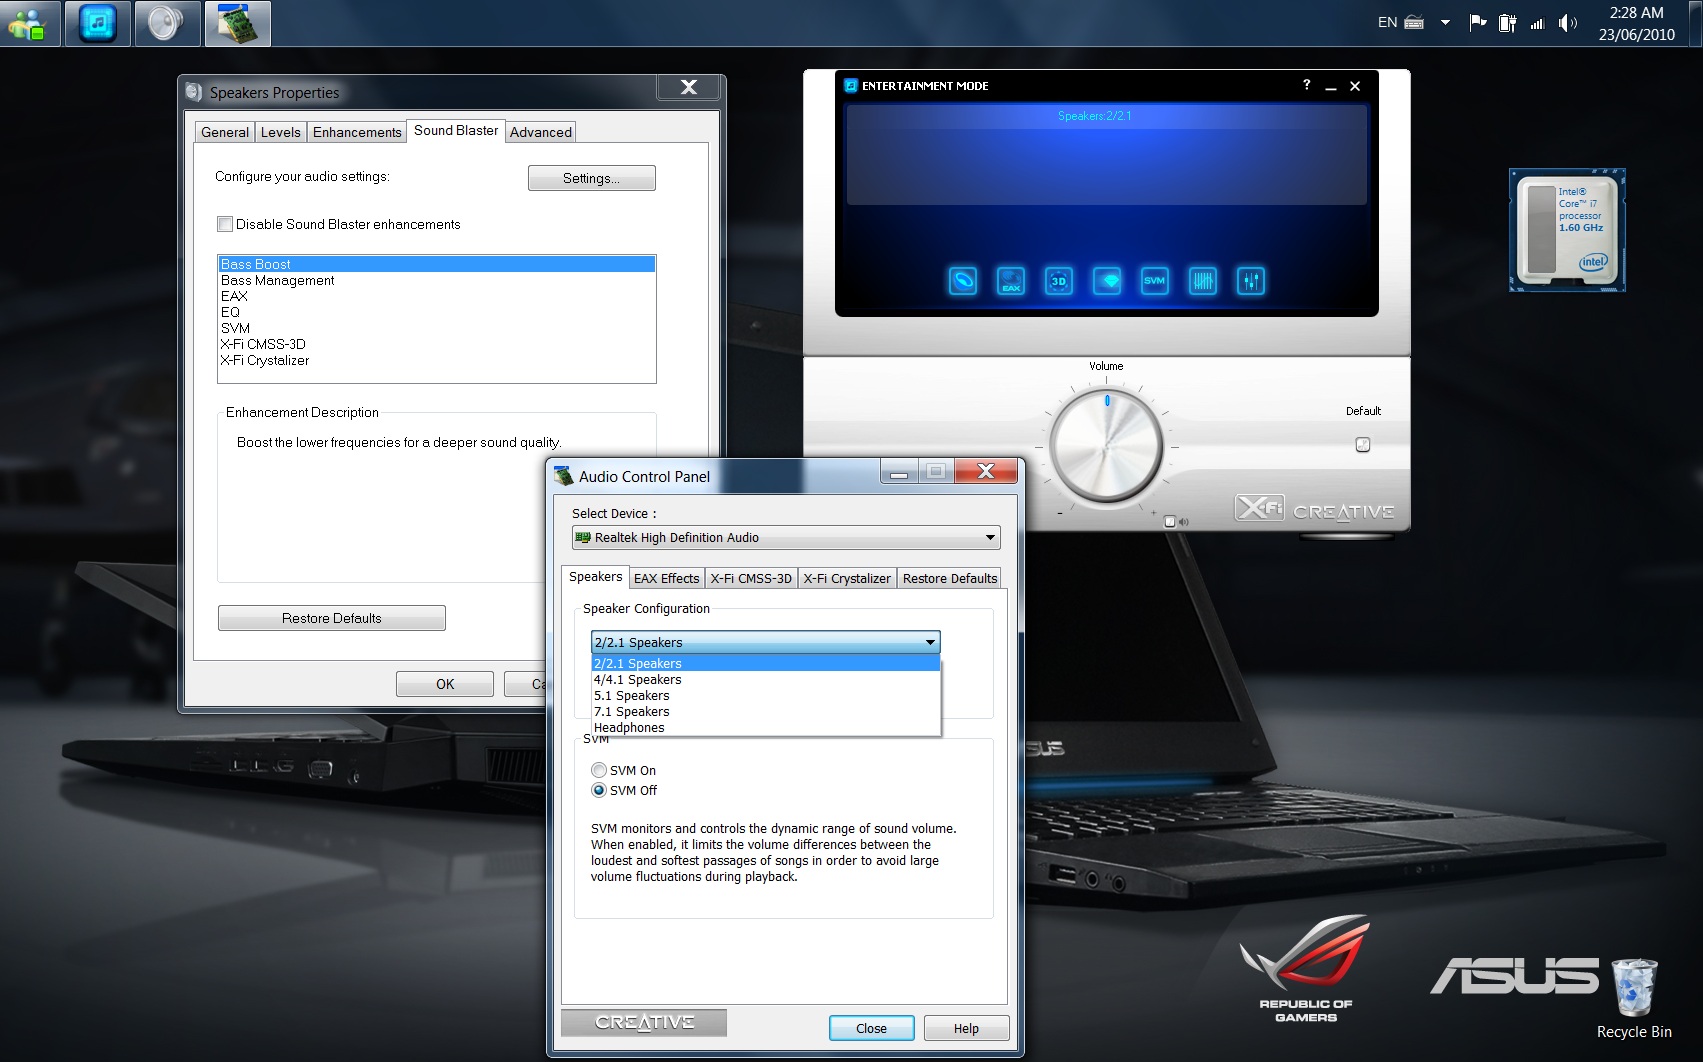Select the SVM Off radio button
Viewport: 1703px width, 1062px height.
pos(599,790)
